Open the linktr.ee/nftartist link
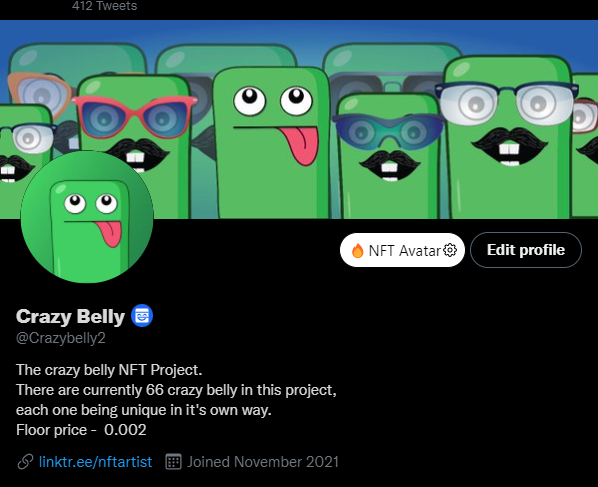 pos(95,462)
